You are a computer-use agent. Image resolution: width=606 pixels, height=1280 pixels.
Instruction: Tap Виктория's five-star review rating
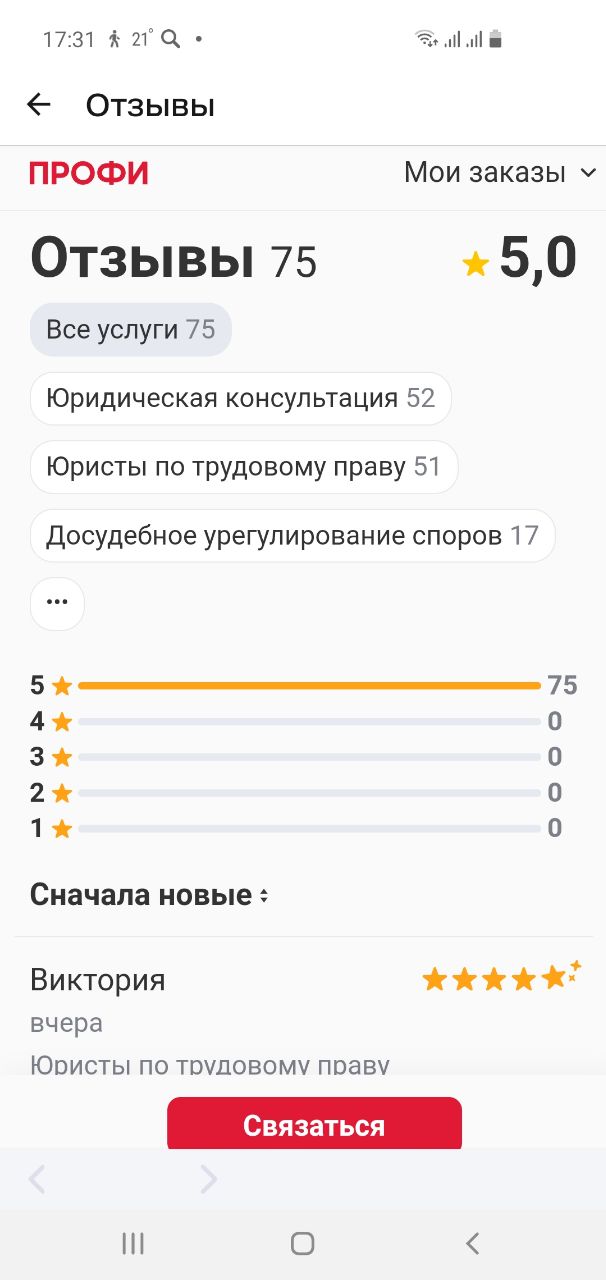500,978
